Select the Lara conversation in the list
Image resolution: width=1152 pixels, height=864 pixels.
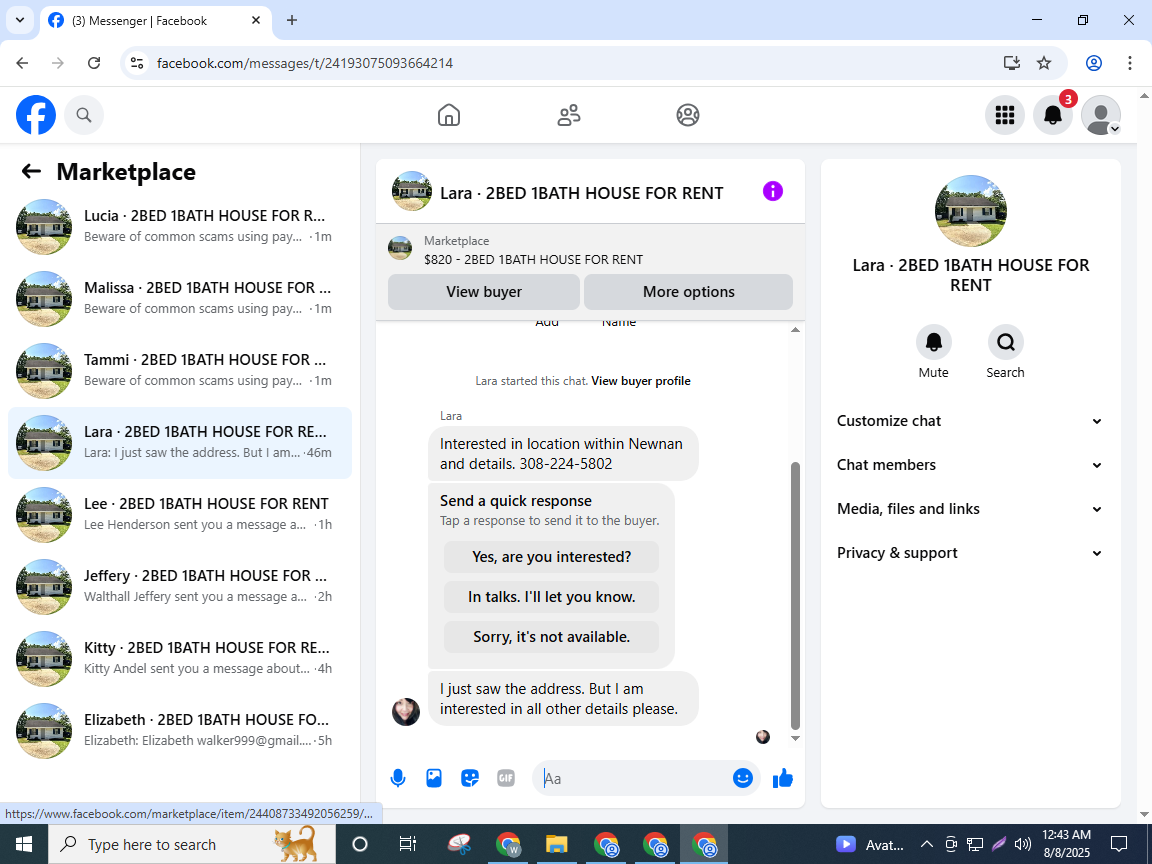tap(180, 442)
